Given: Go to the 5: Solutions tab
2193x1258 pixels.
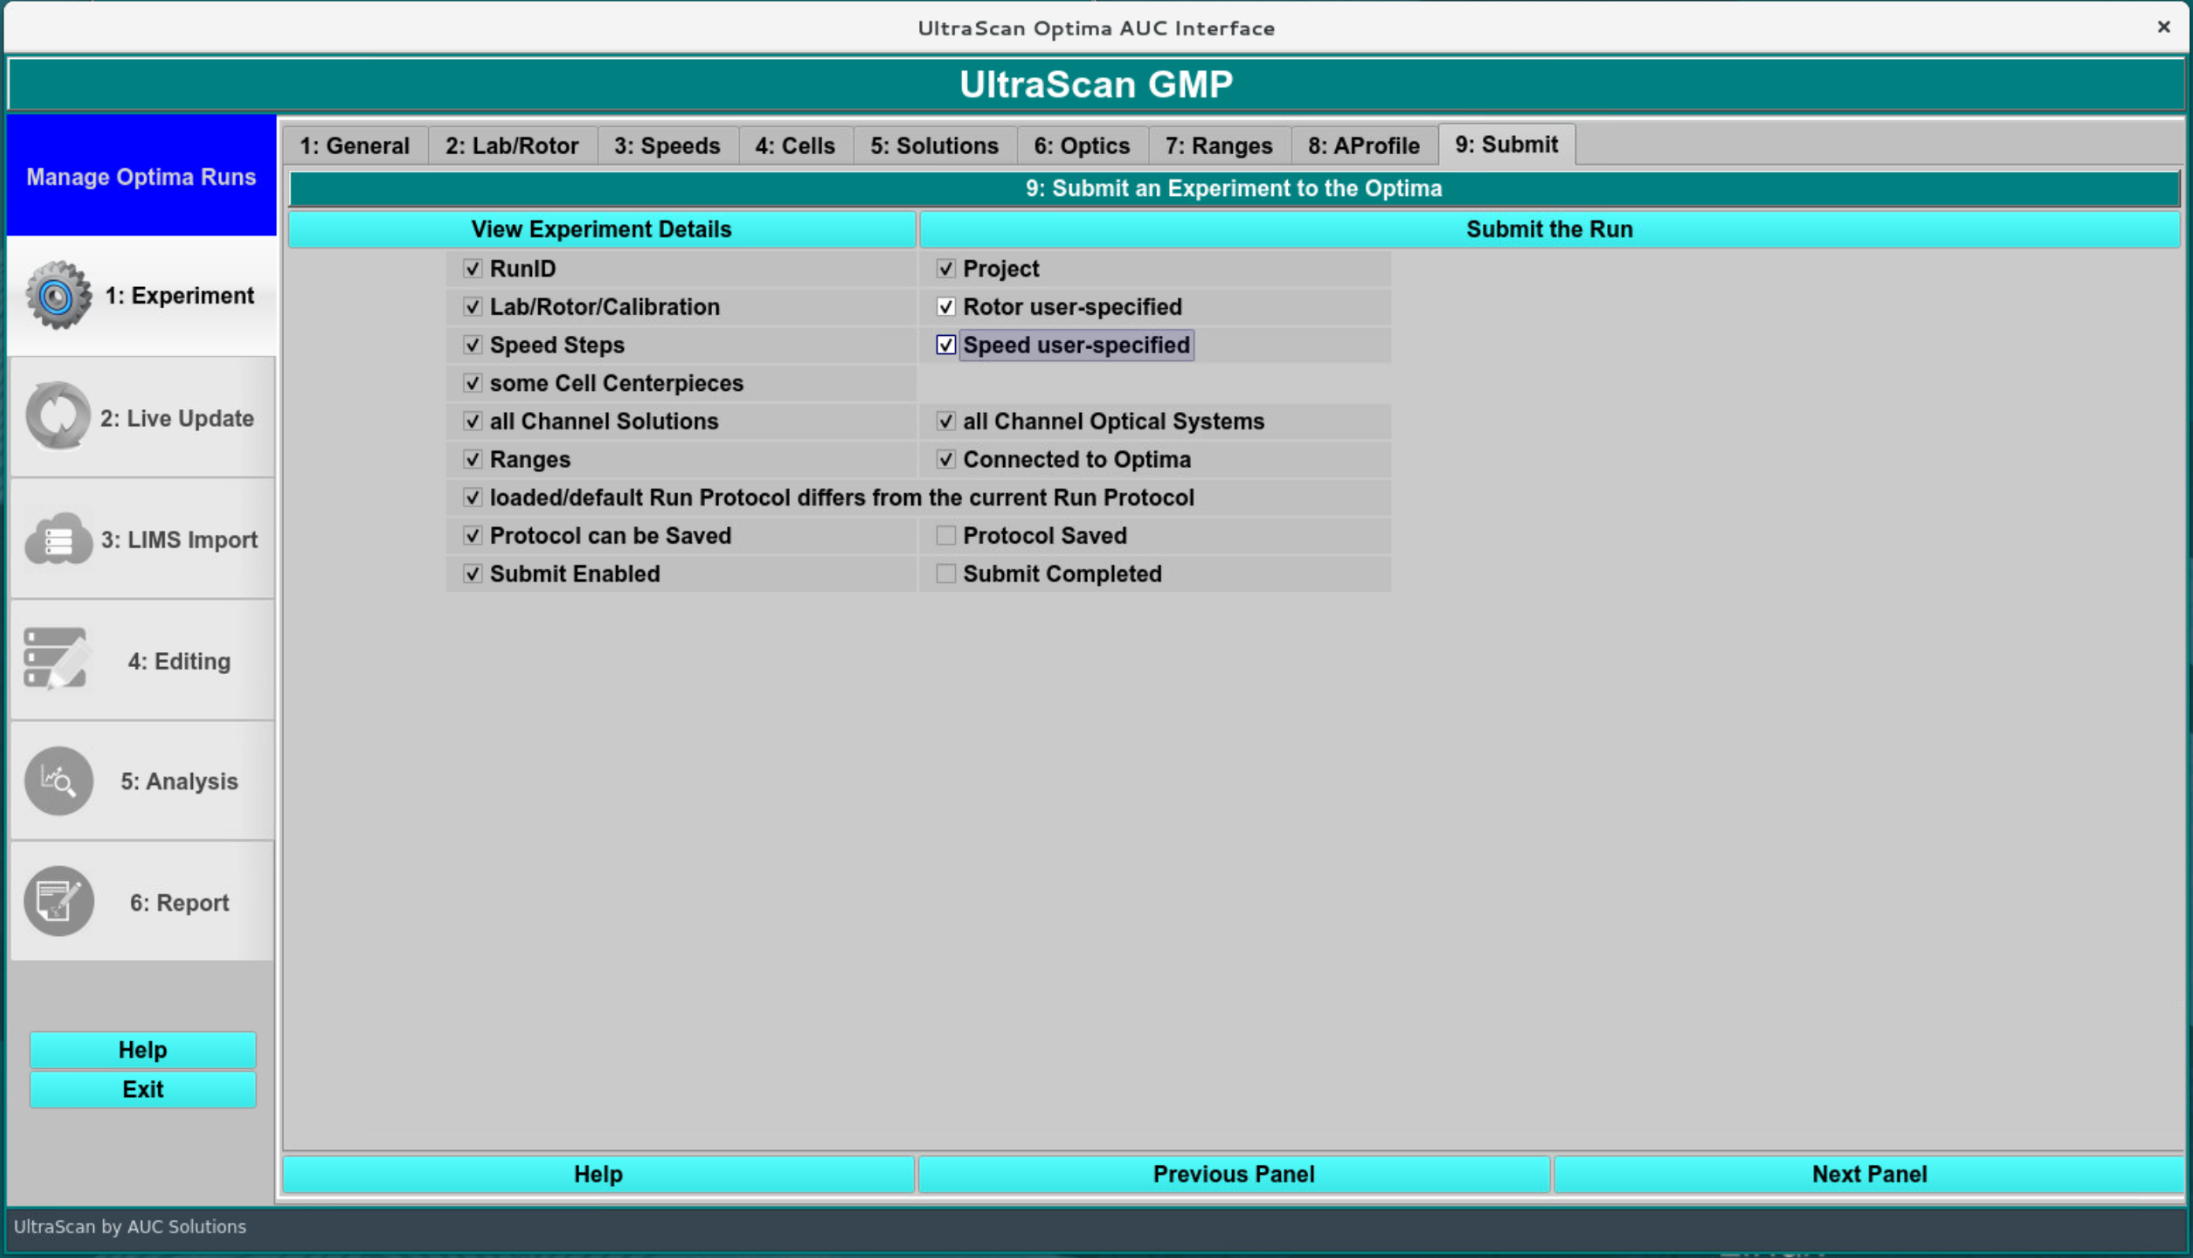Looking at the screenshot, I should (933, 146).
